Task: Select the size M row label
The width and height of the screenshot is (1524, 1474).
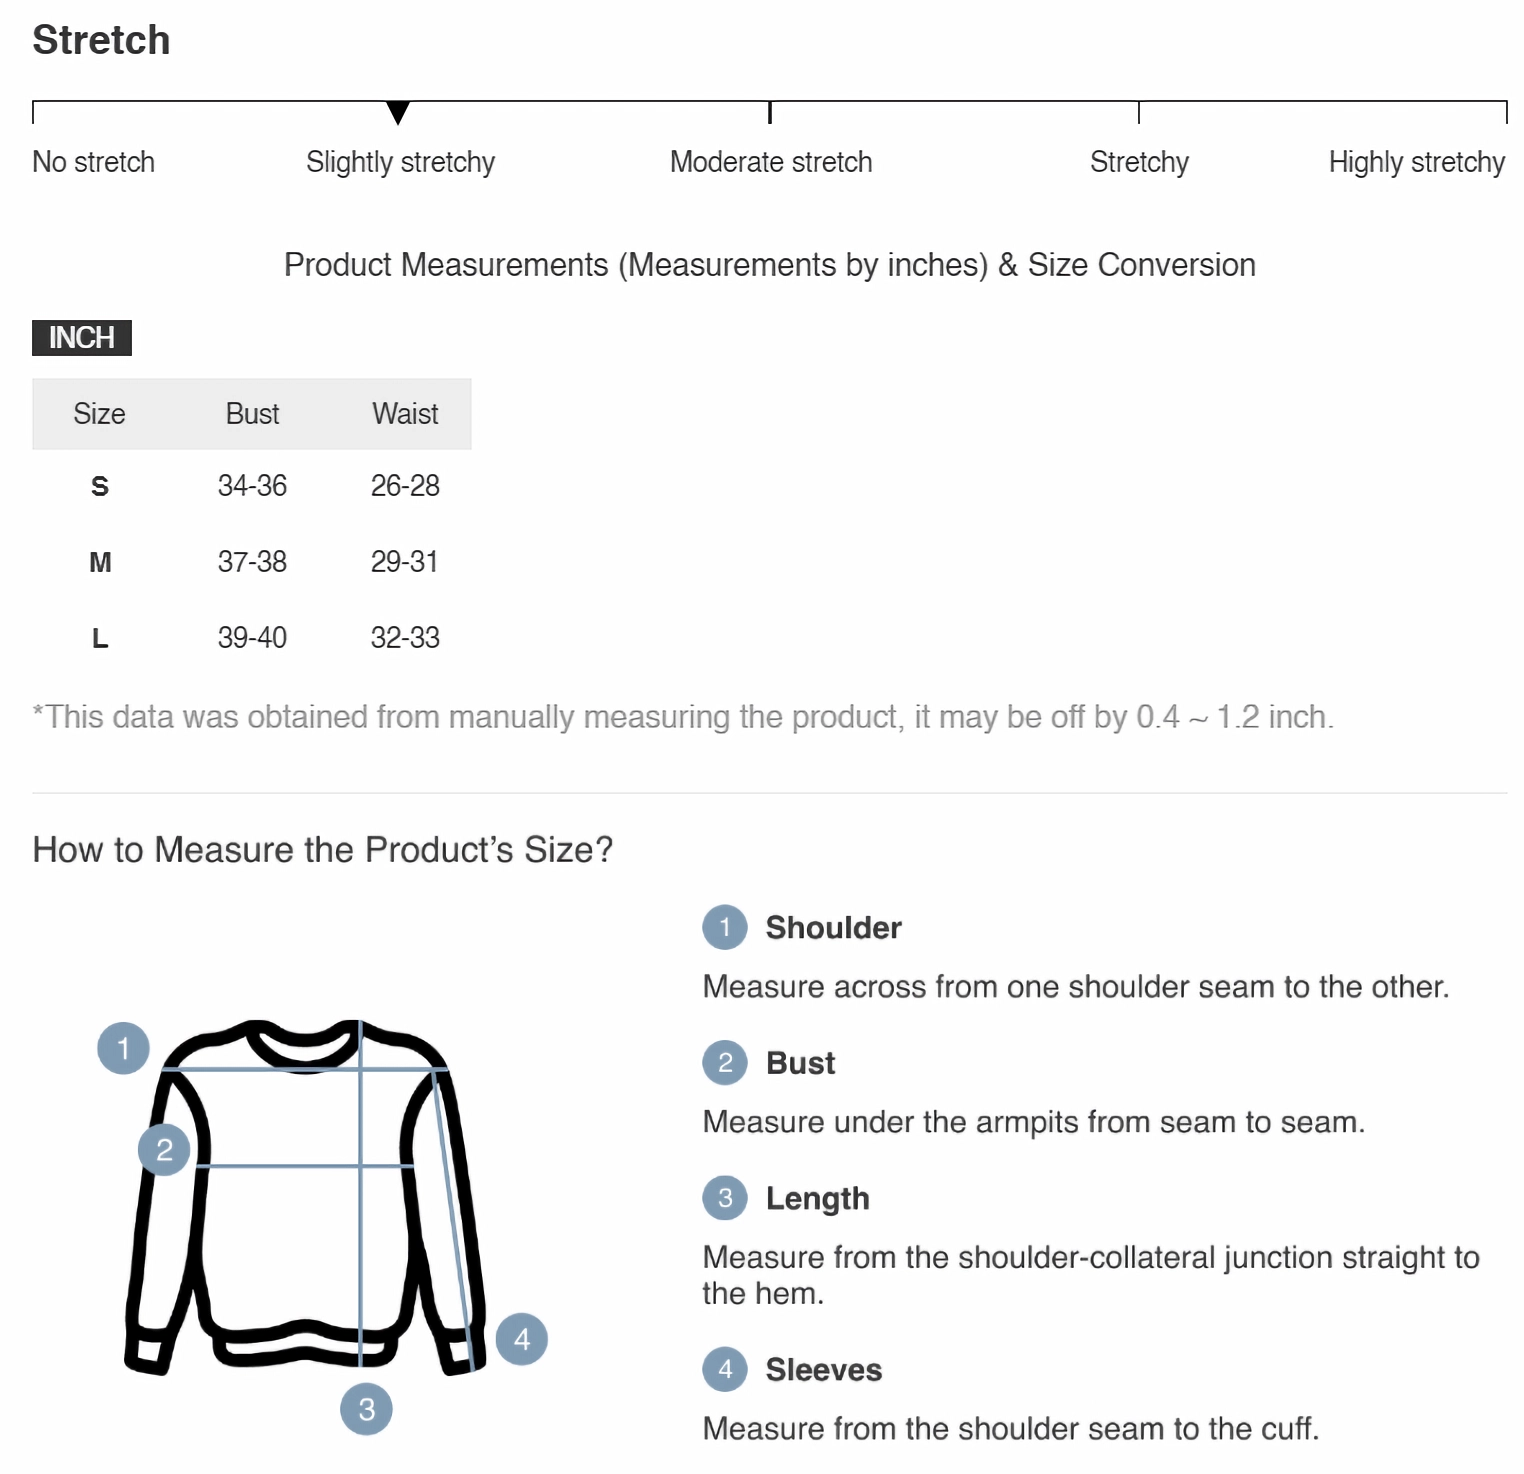Action: pos(99,562)
